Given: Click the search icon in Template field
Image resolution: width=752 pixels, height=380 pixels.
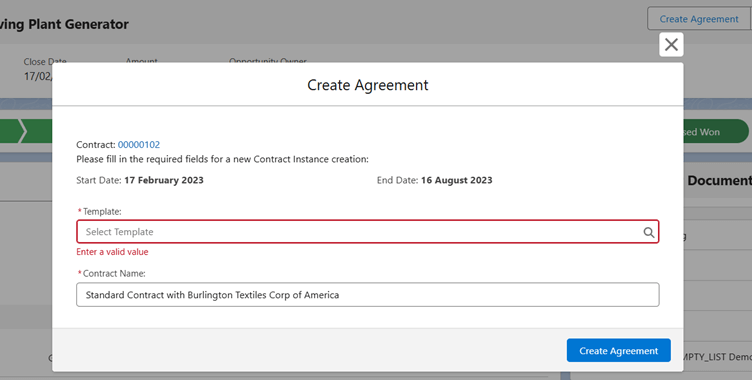Looking at the screenshot, I should 648,232.
